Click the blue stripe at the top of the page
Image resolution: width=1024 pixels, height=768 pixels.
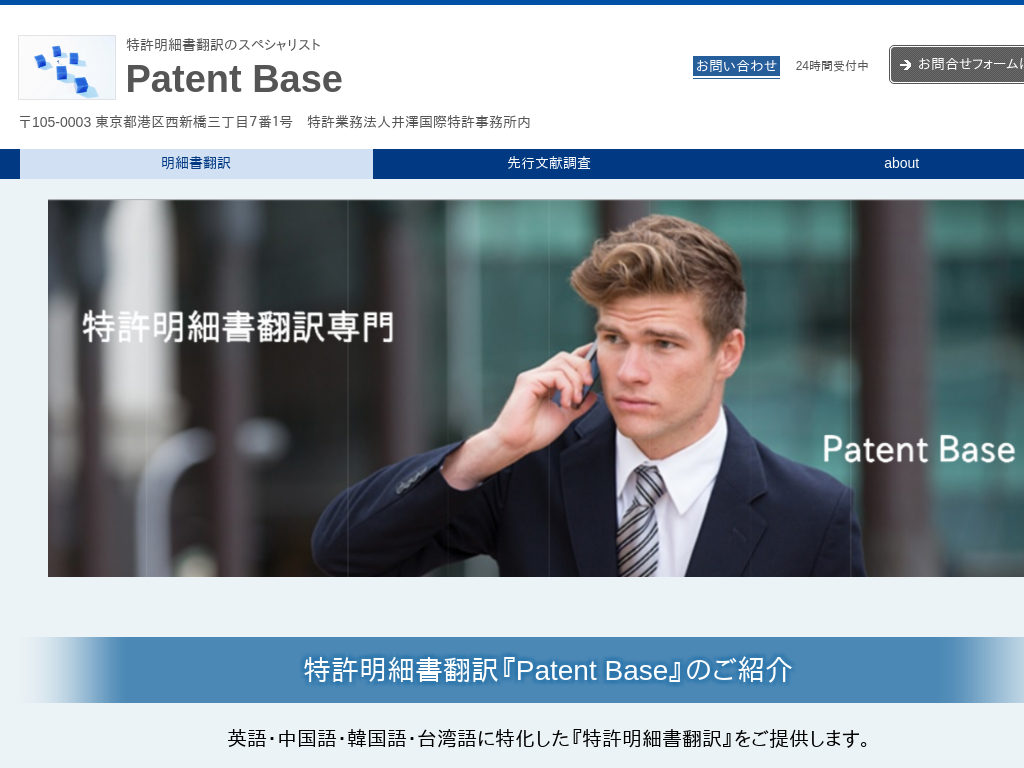[x=512, y=3]
